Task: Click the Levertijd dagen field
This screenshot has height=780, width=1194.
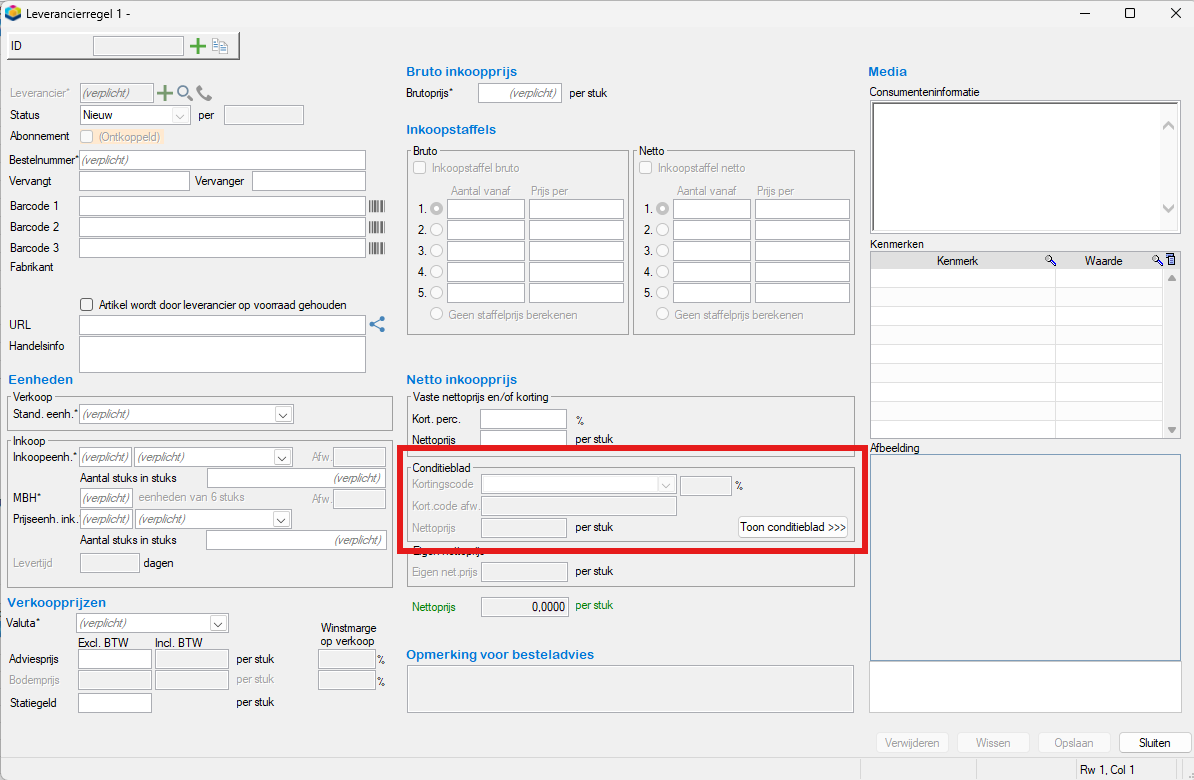Action: coord(110,563)
